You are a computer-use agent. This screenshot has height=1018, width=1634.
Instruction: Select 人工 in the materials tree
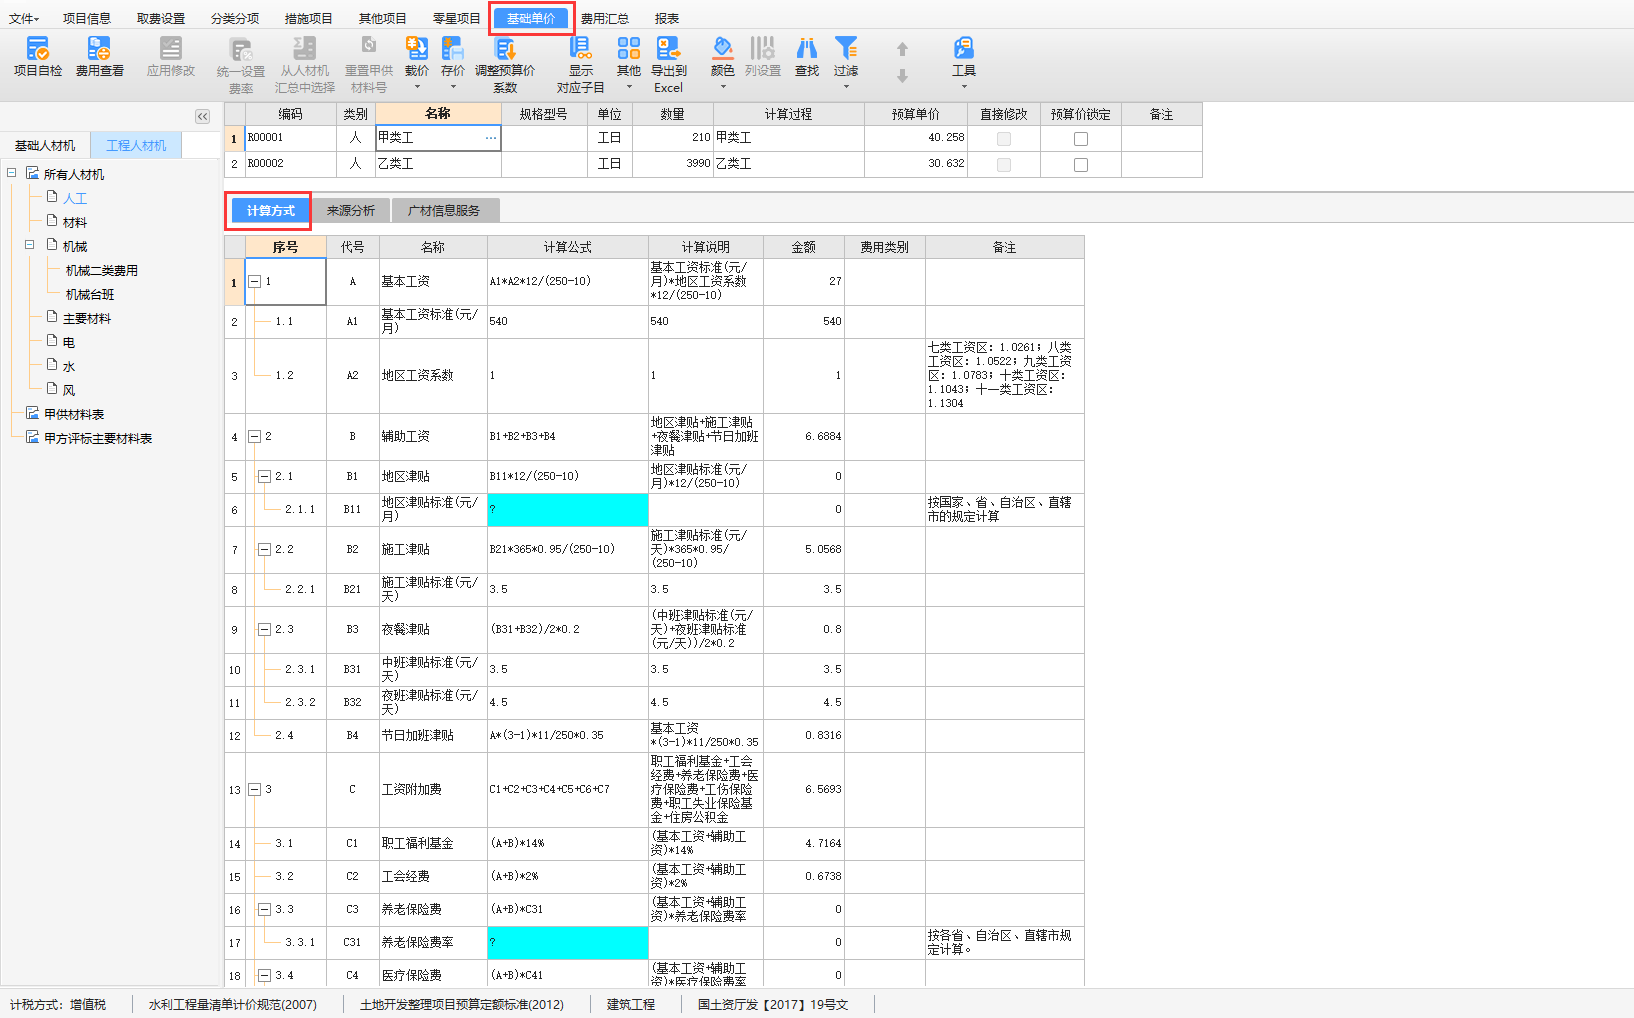click(75, 198)
